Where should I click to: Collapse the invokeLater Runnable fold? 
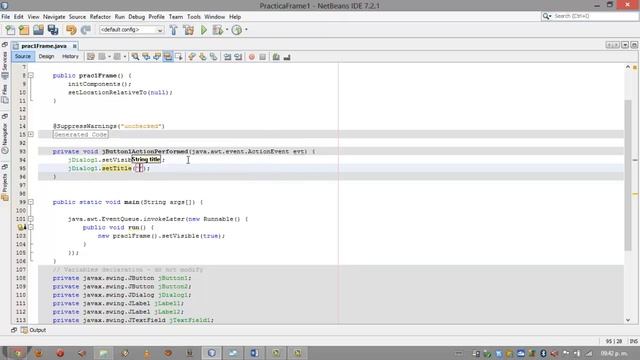coord(31,219)
